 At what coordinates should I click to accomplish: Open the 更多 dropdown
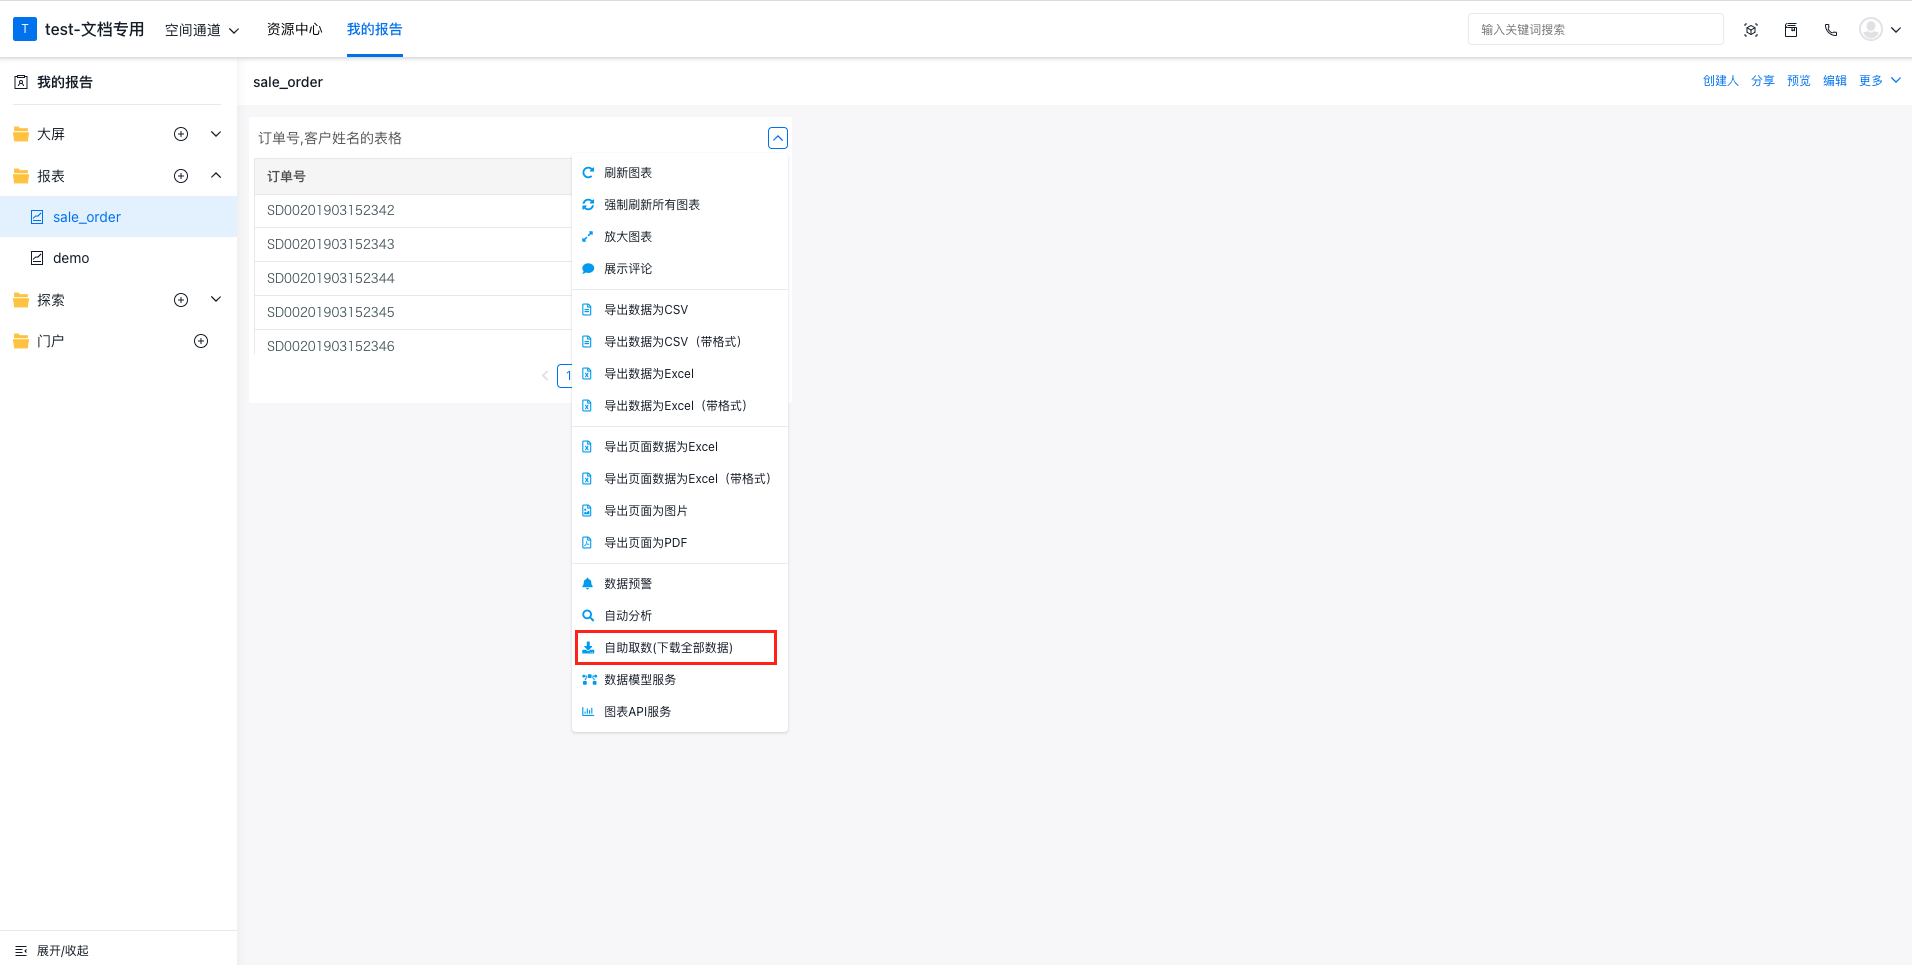click(1880, 81)
